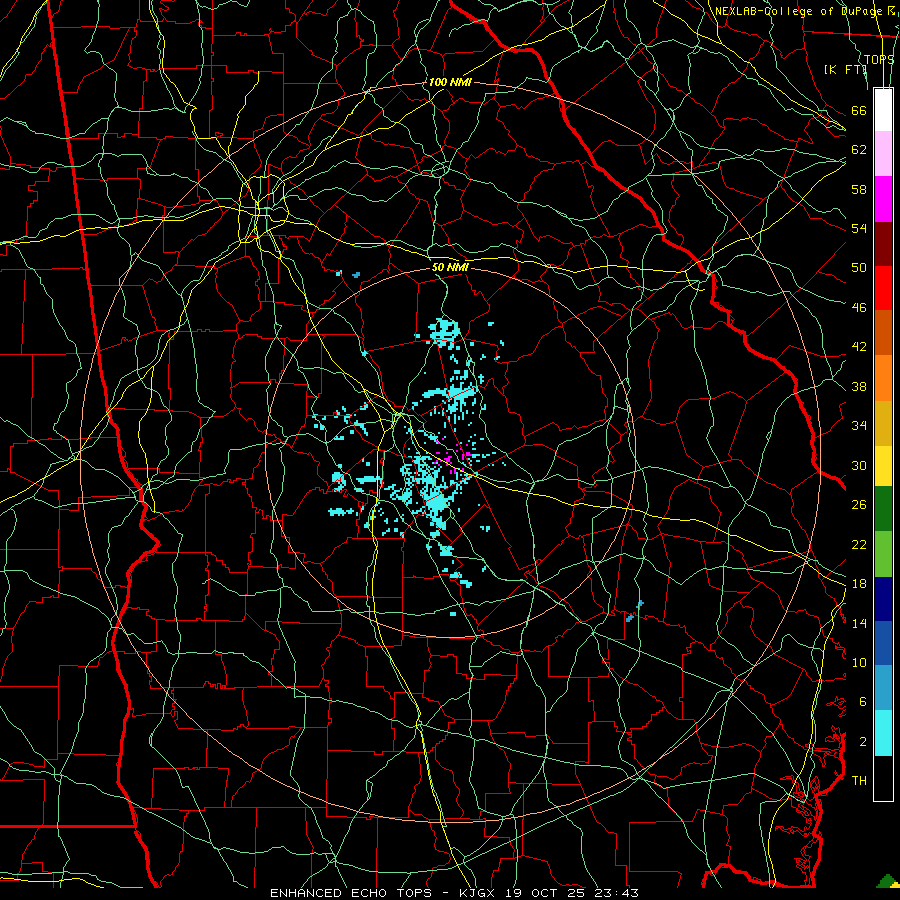Click the navy blue legend swatch
This screenshot has height=900, width=900.
[x=883, y=599]
